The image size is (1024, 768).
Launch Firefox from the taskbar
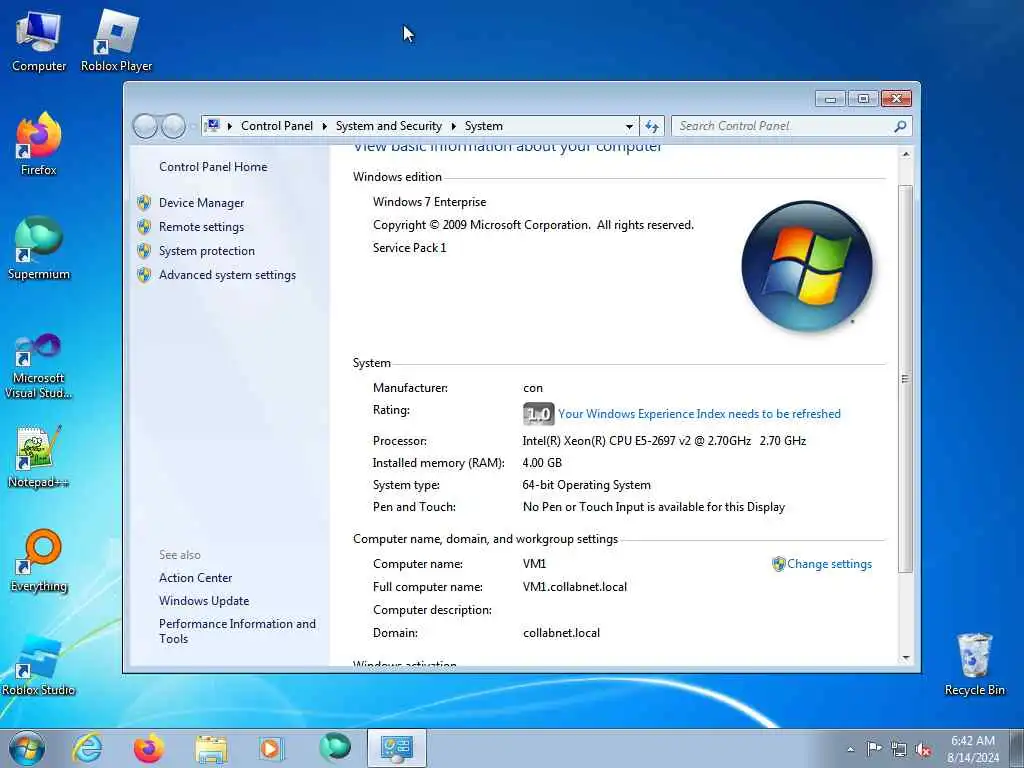tap(149, 748)
